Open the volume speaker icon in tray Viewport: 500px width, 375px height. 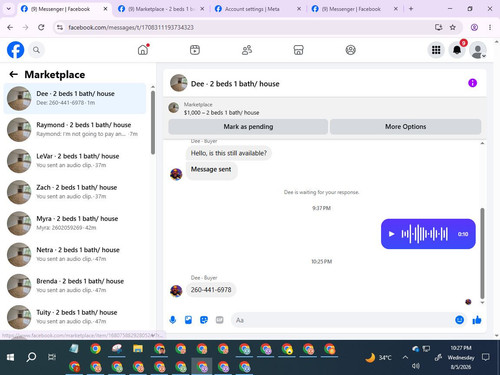pos(415,366)
